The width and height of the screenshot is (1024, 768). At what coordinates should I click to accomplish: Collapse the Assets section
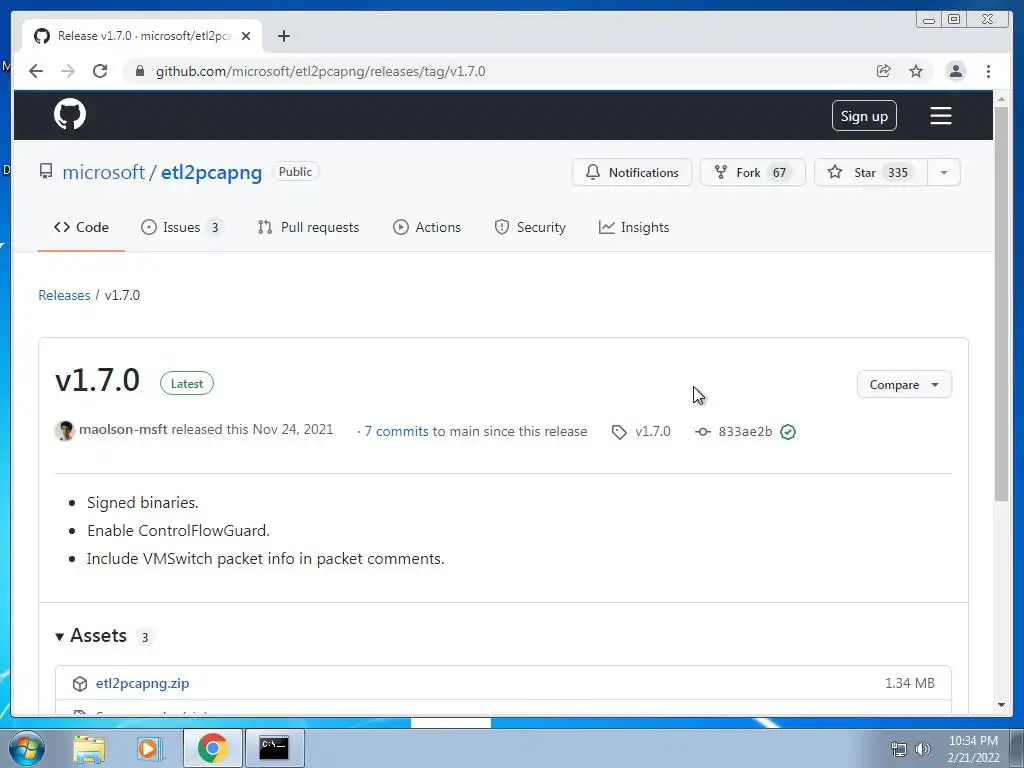click(x=91, y=636)
